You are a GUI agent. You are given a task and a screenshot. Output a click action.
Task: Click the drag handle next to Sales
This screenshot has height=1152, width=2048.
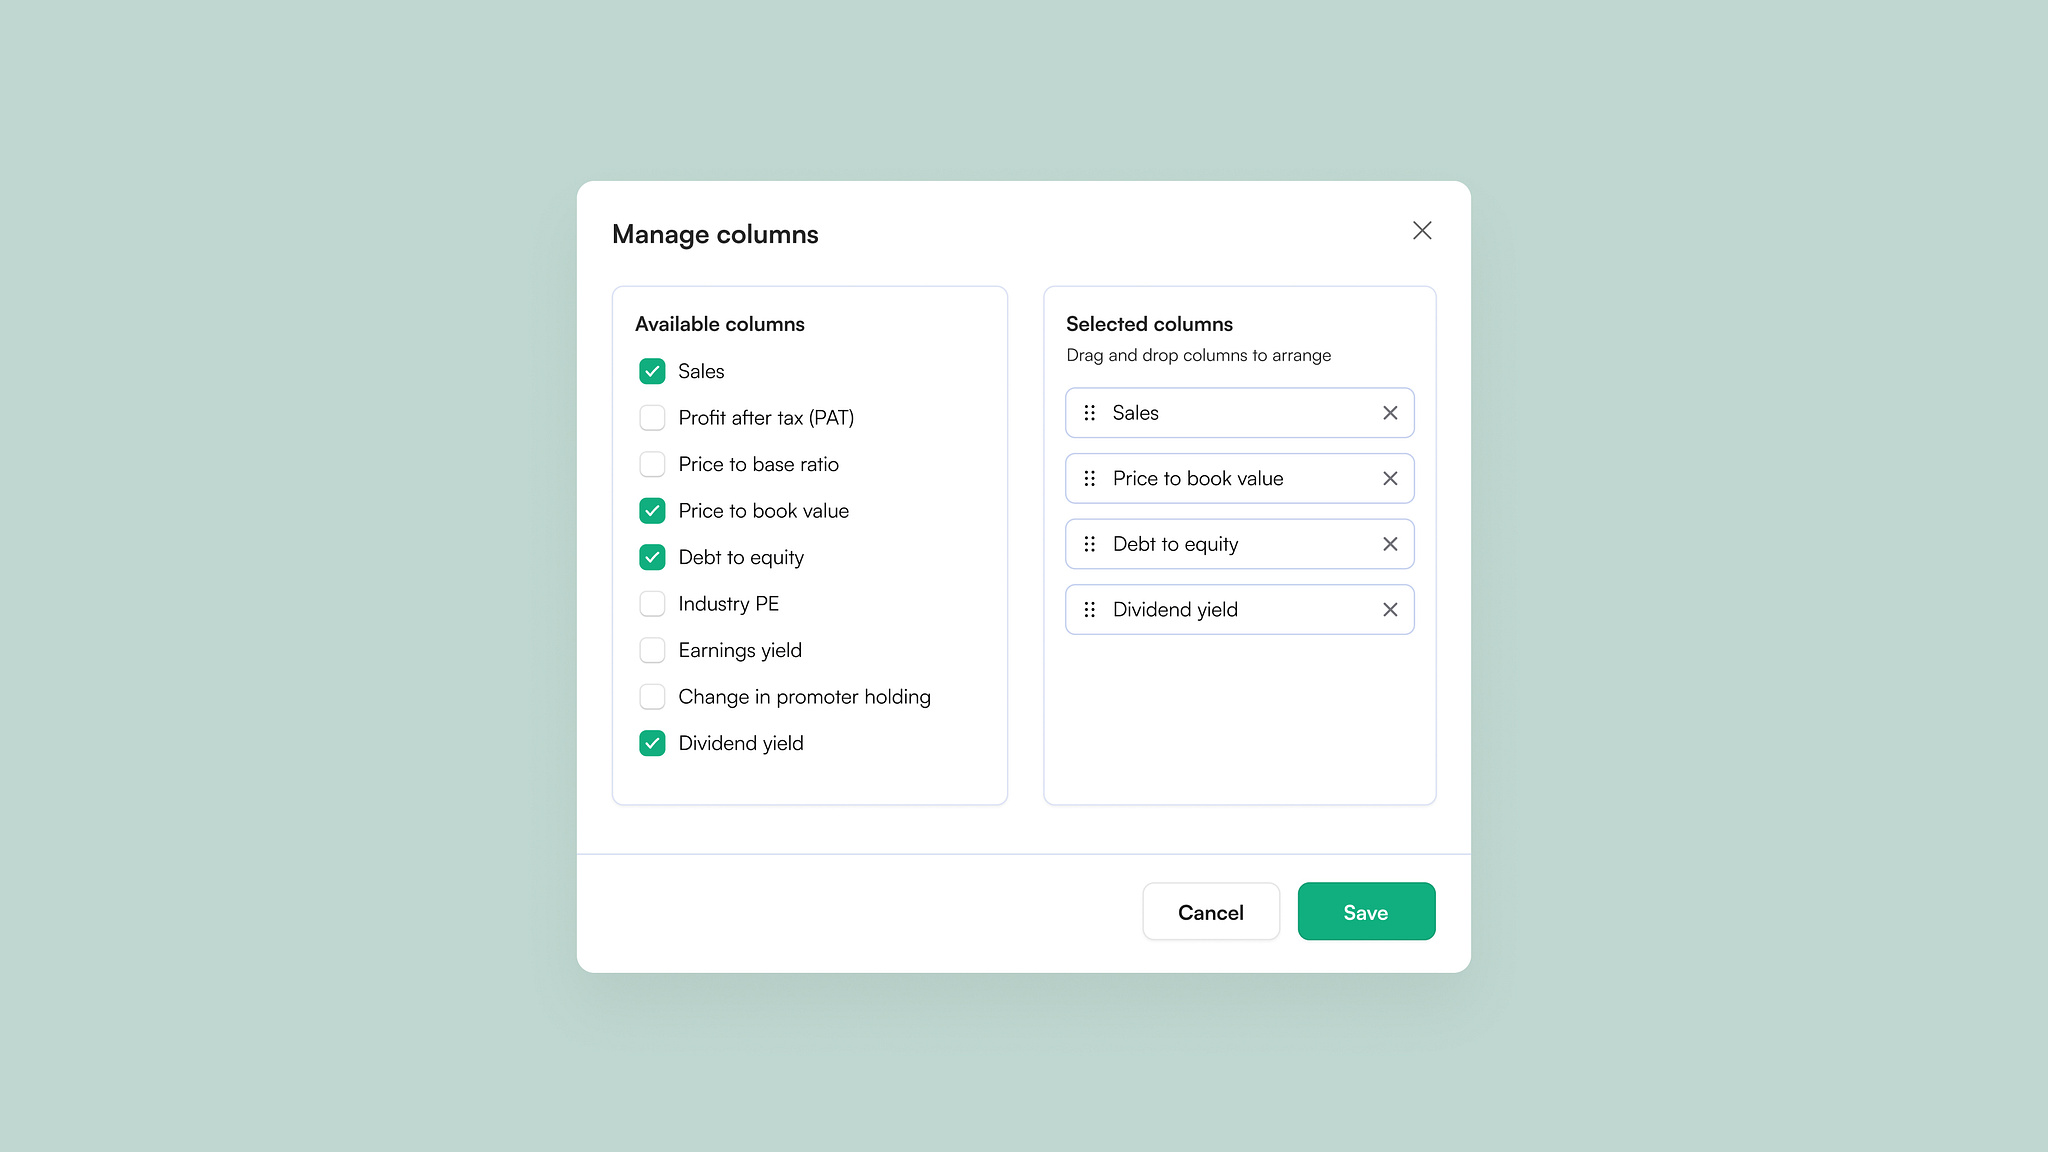coord(1090,412)
